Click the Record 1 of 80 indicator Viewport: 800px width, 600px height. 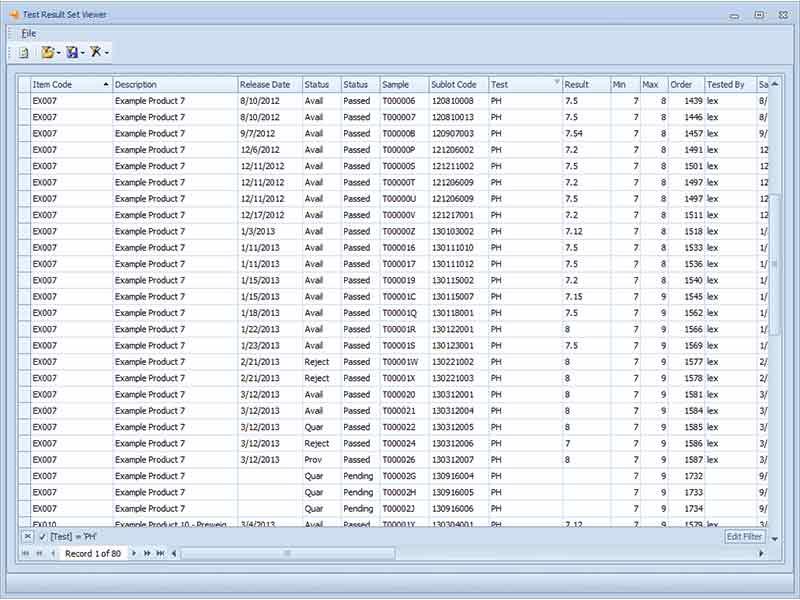(x=93, y=554)
